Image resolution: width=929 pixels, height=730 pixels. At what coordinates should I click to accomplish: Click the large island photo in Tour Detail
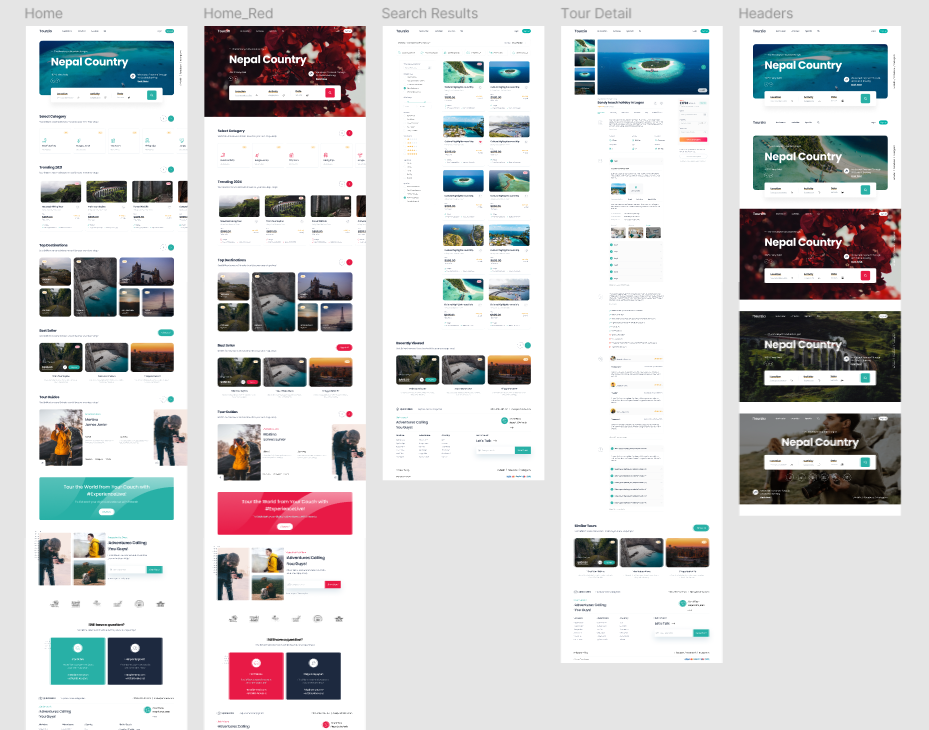pyautogui.click(x=653, y=66)
